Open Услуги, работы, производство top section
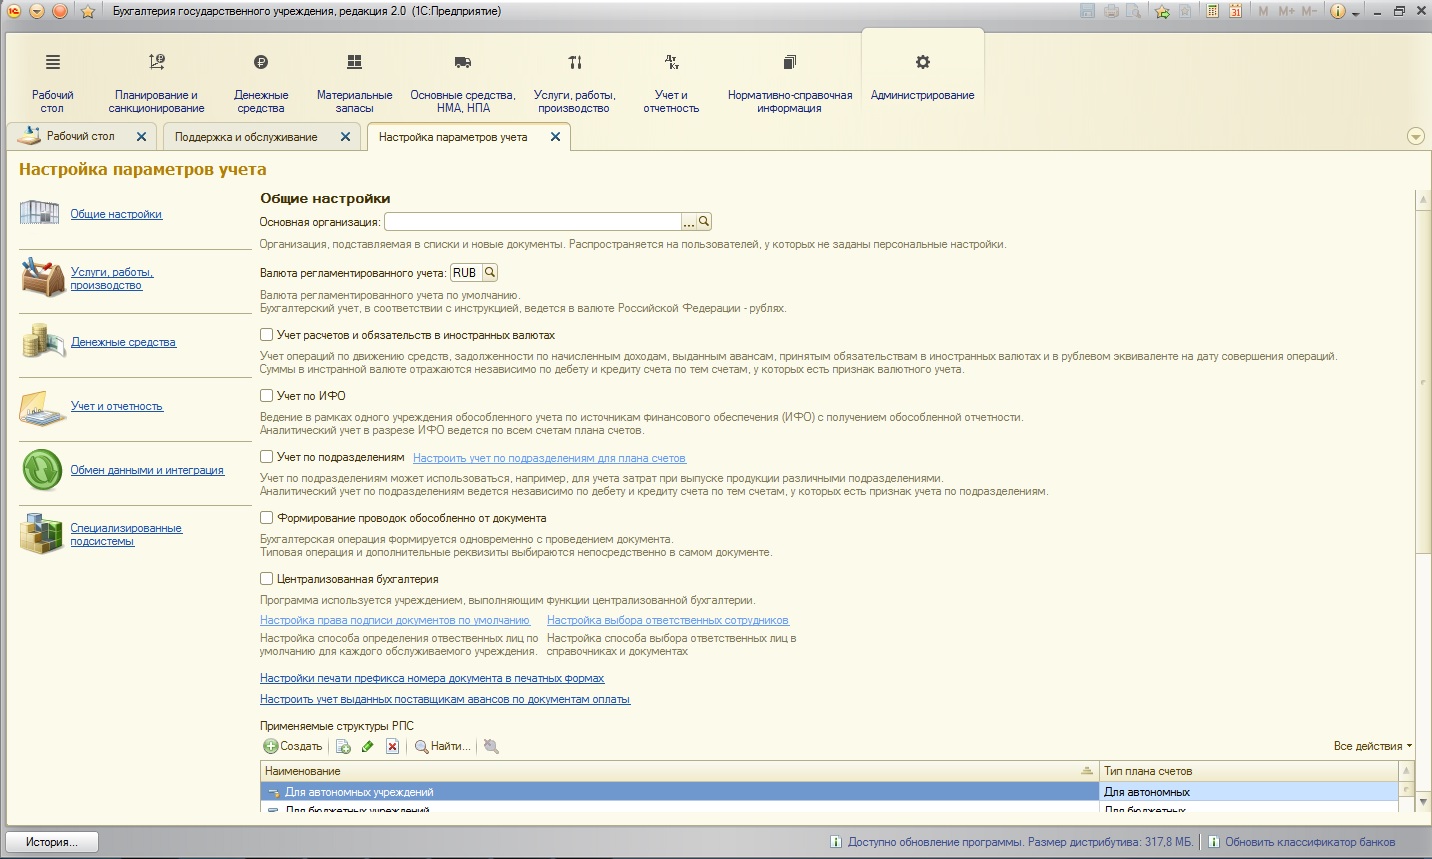 tap(574, 83)
